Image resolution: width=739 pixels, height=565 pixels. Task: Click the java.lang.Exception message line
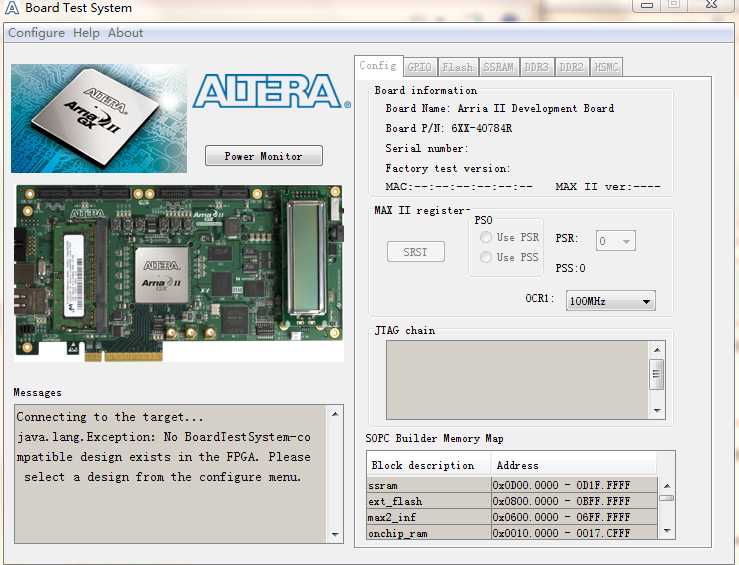[x=164, y=437]
